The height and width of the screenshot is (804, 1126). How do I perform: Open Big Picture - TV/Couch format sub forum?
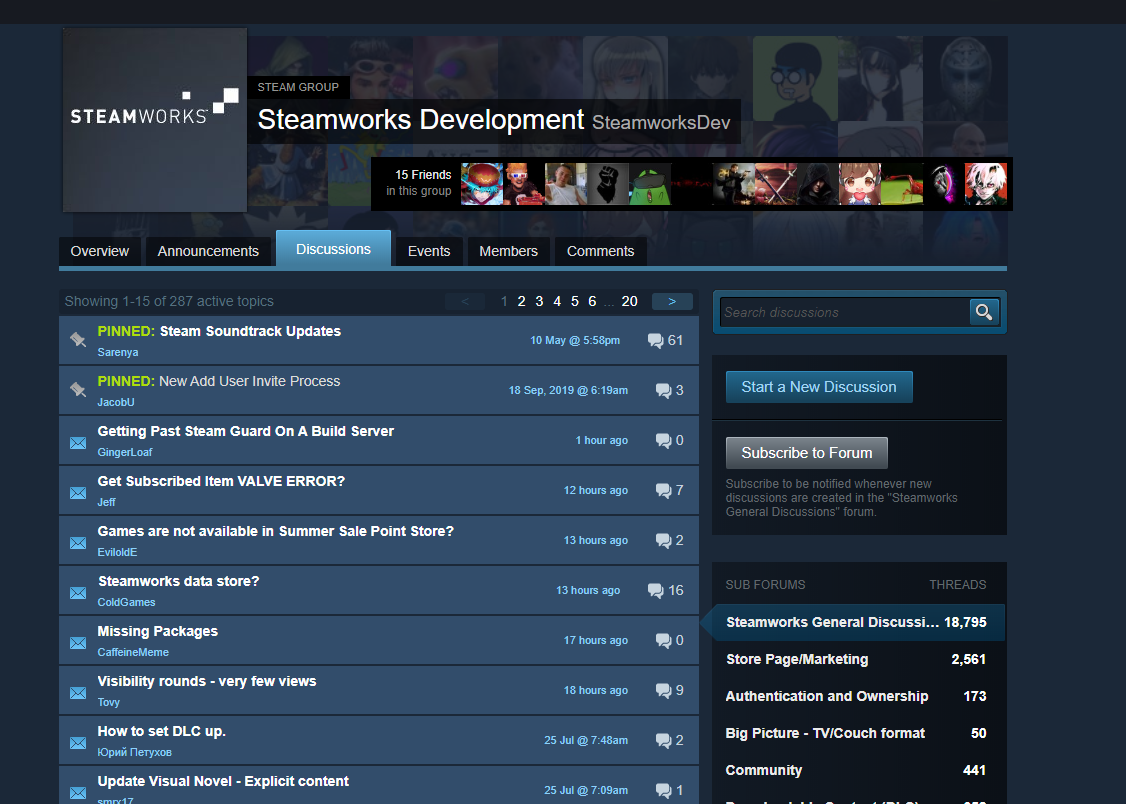856,733
